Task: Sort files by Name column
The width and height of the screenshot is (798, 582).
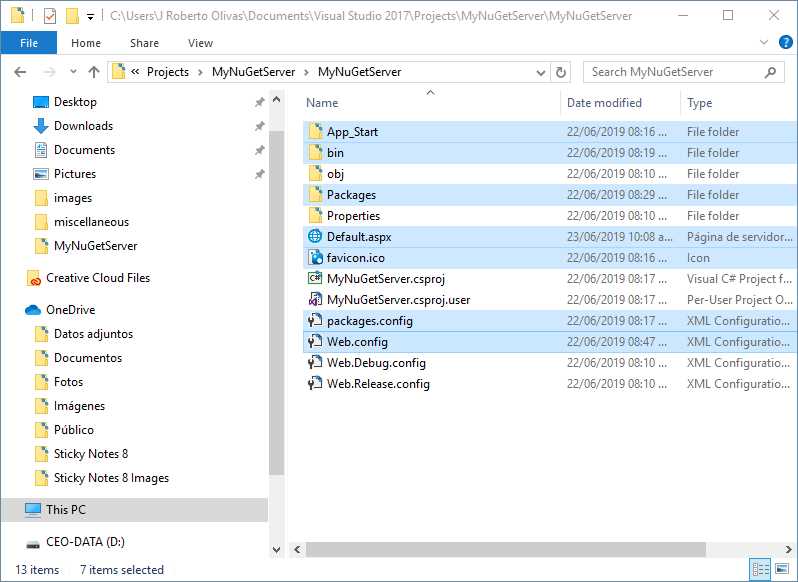Action: coord(322,103)
